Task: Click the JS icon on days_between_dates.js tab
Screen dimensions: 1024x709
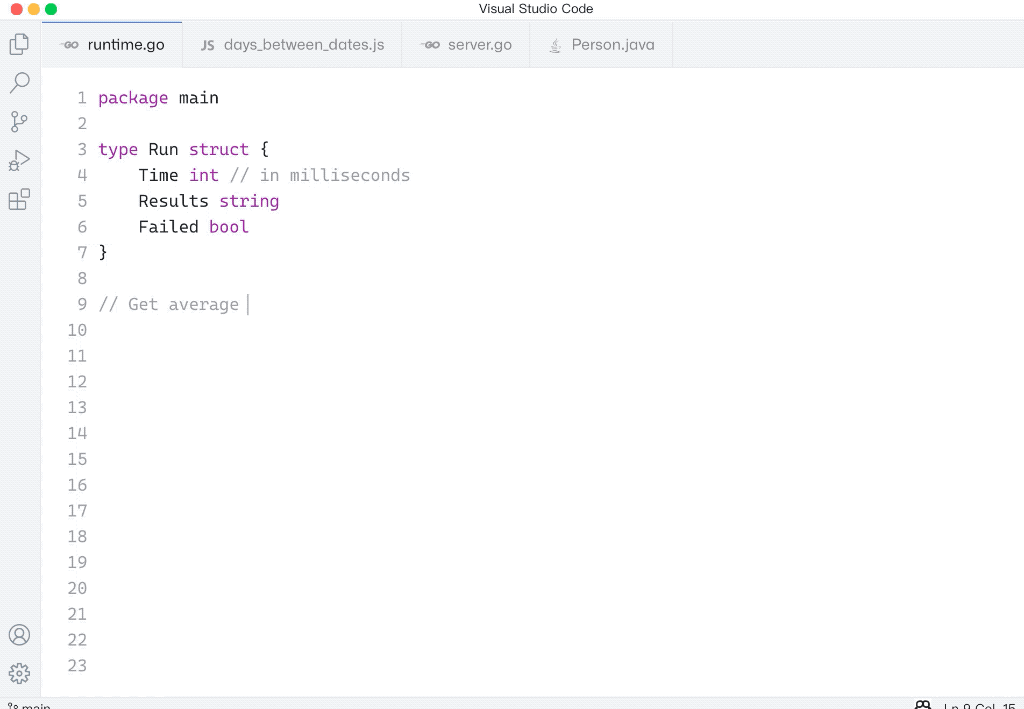Action: point(207,44)
